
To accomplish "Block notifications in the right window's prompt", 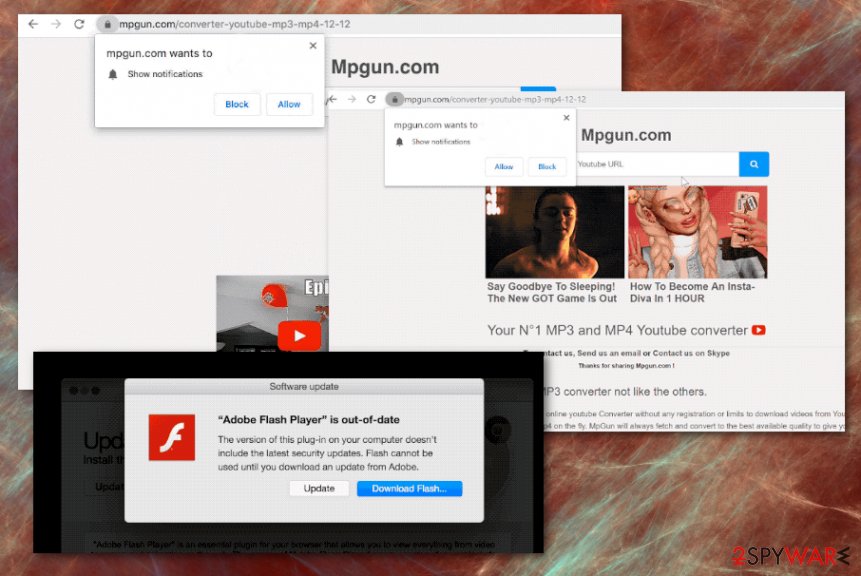I will (x=547, y=166).
